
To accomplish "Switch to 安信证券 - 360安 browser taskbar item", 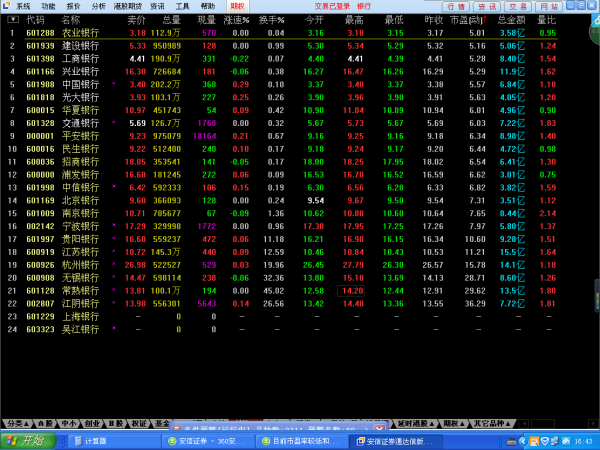I will click(207, 441).
